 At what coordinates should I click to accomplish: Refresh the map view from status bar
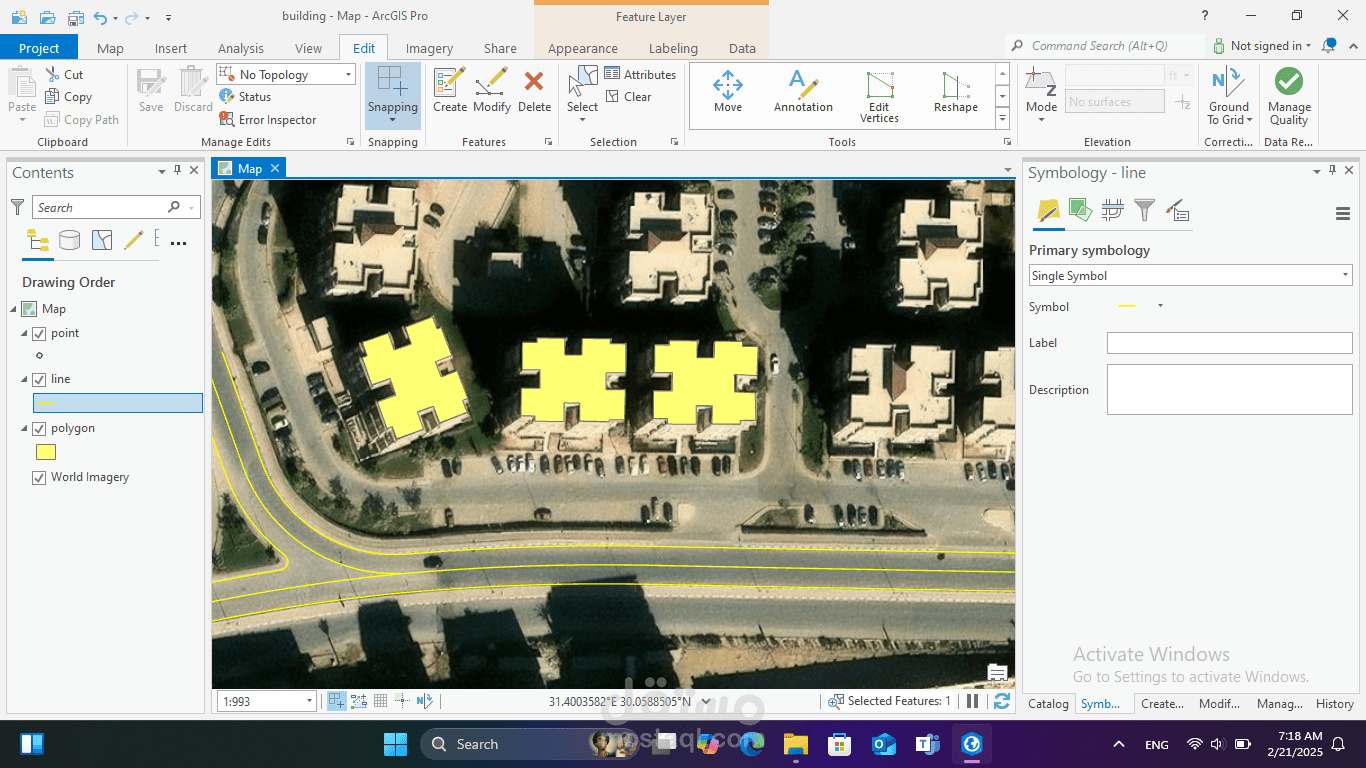tap(1002, 701)
